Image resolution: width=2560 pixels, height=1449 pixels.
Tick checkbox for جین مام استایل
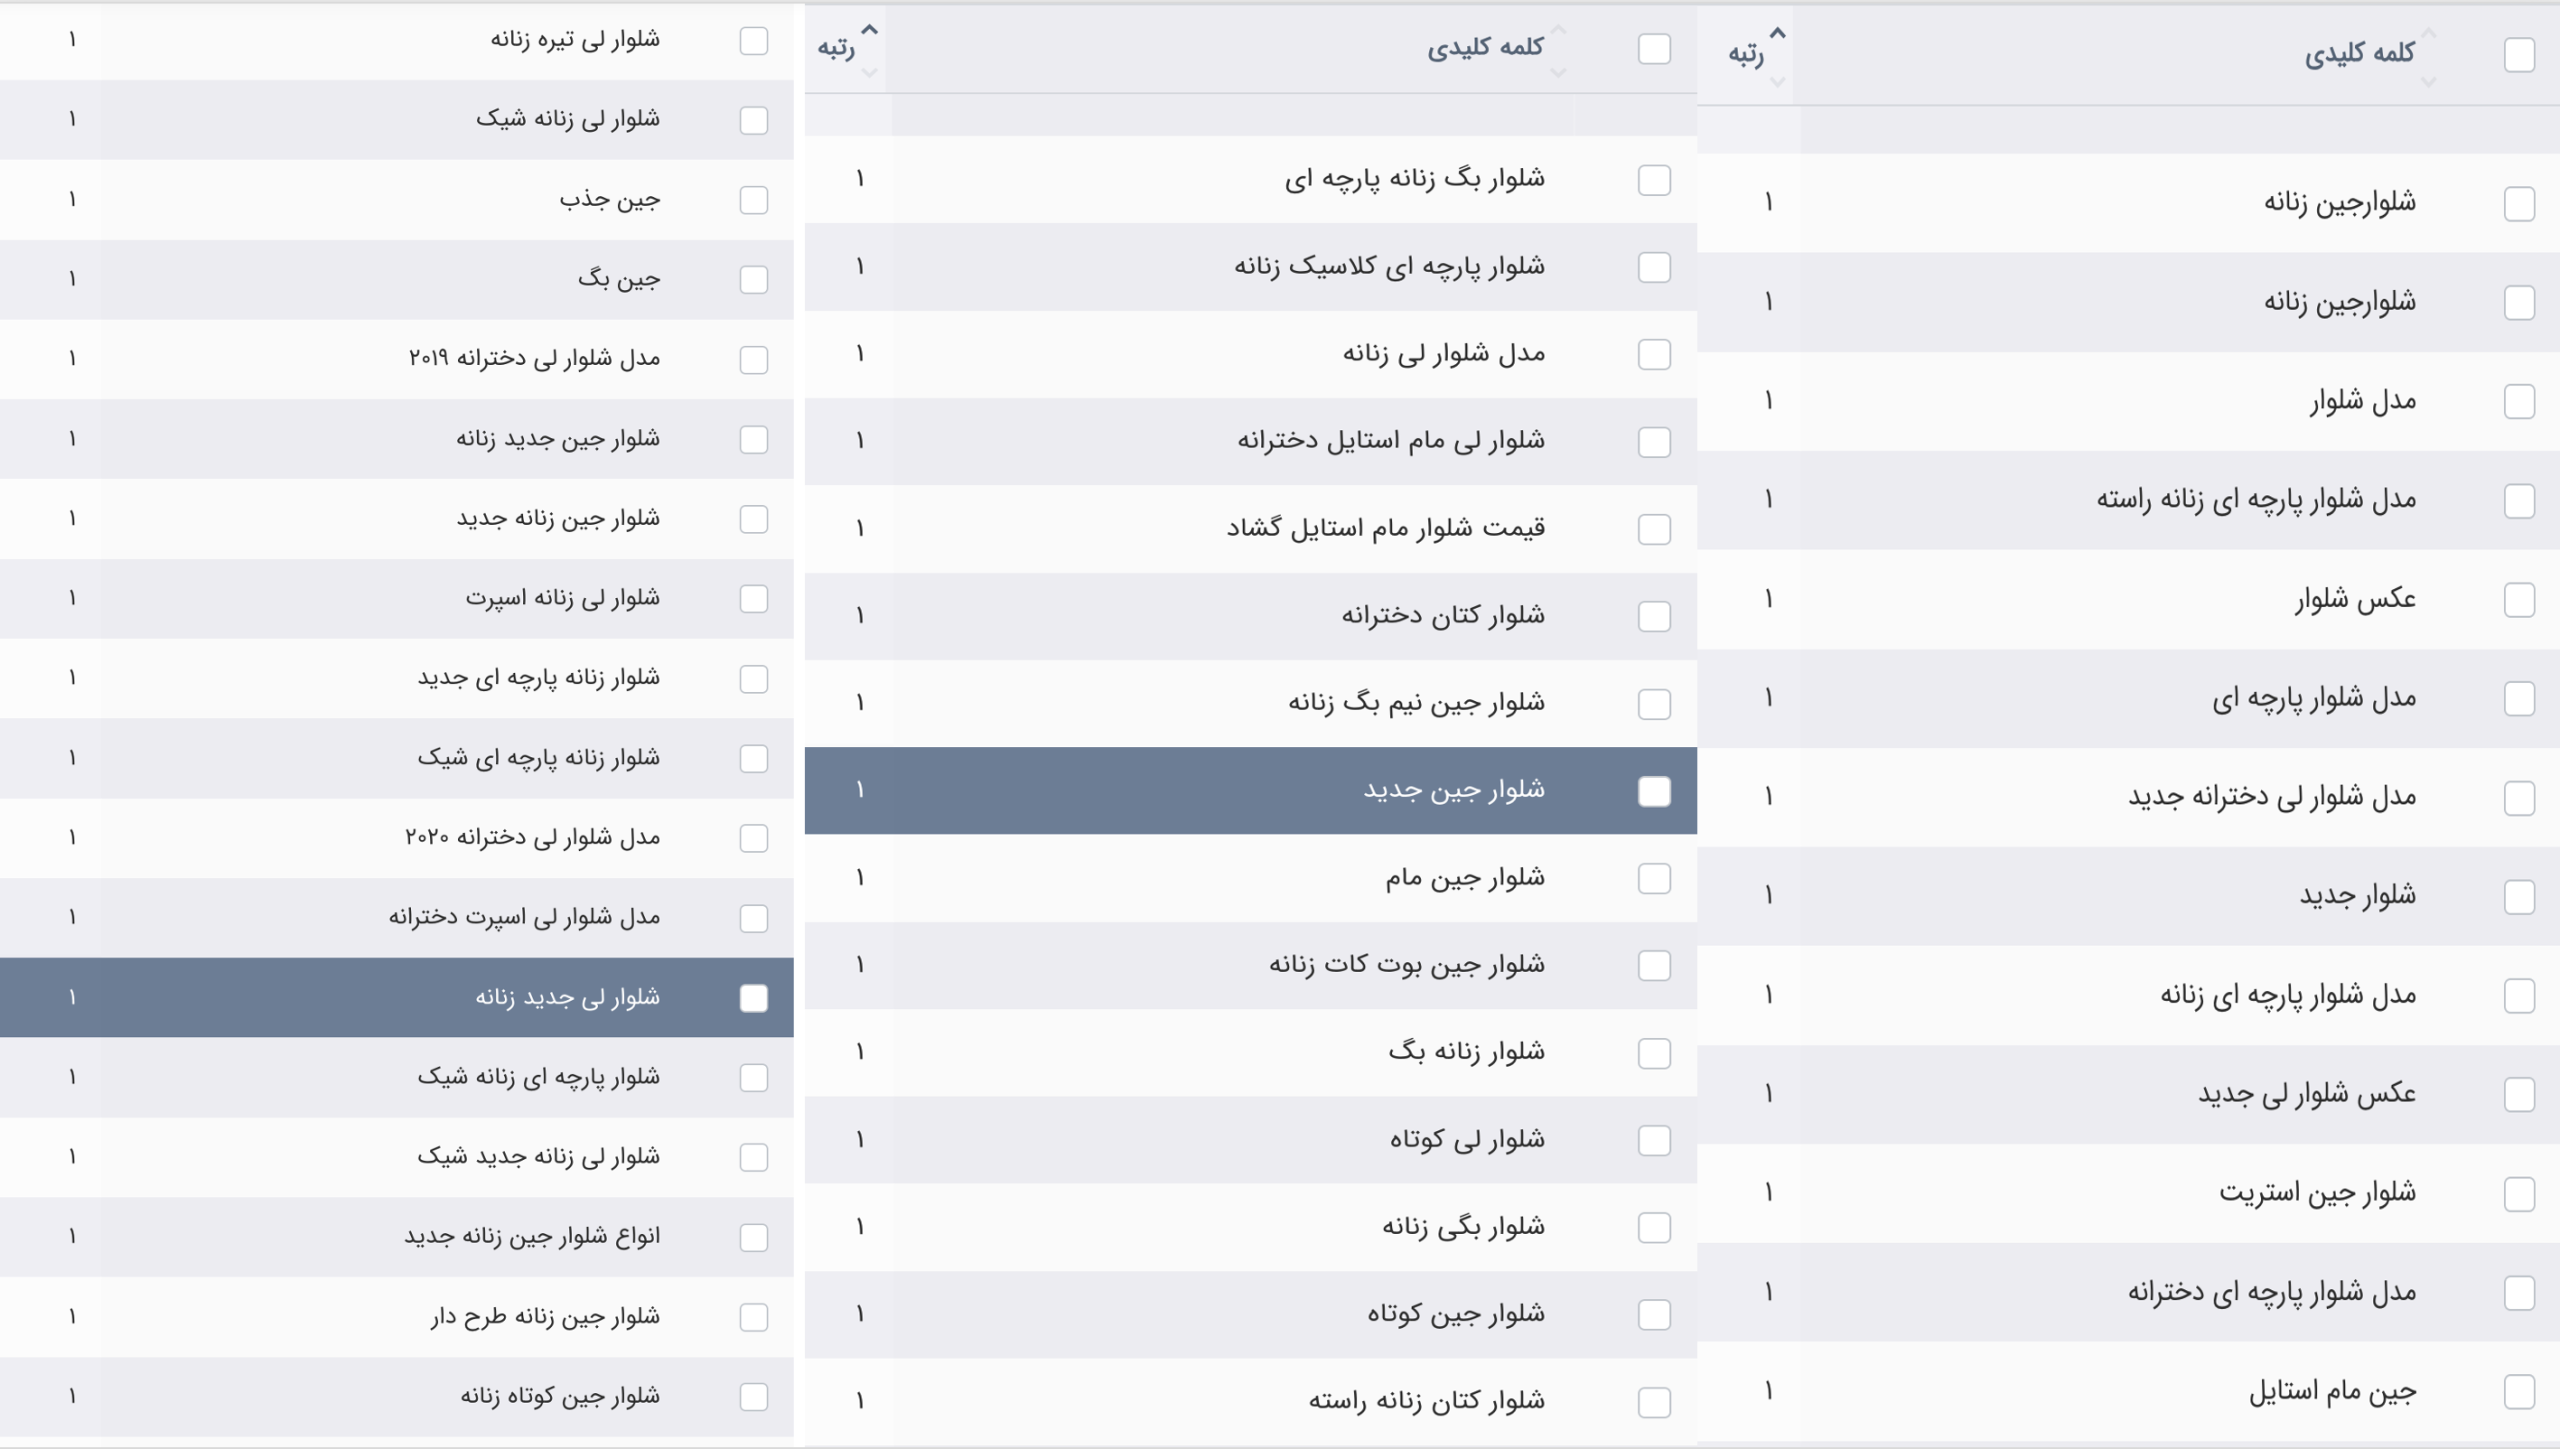tap(2519, 1391)
